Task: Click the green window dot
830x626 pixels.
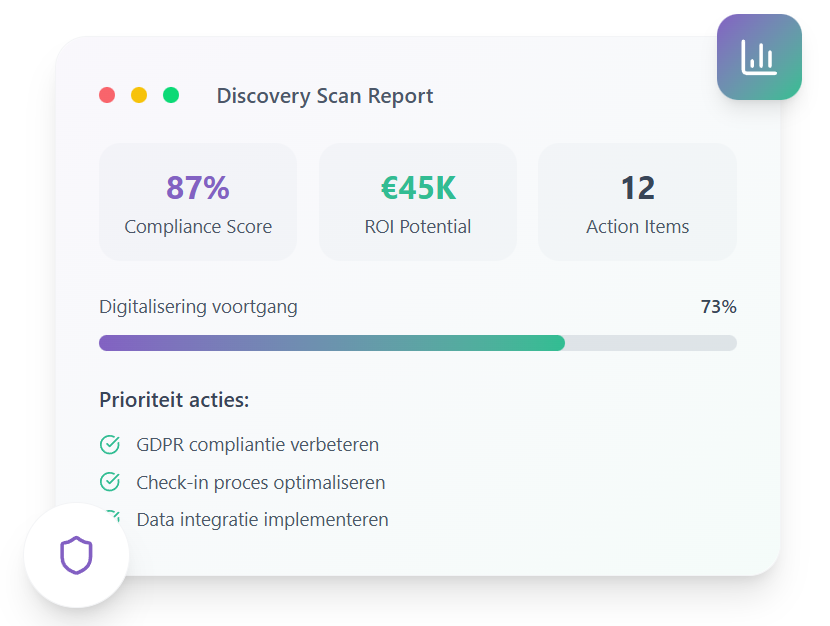Action: [x=171, y=96]
